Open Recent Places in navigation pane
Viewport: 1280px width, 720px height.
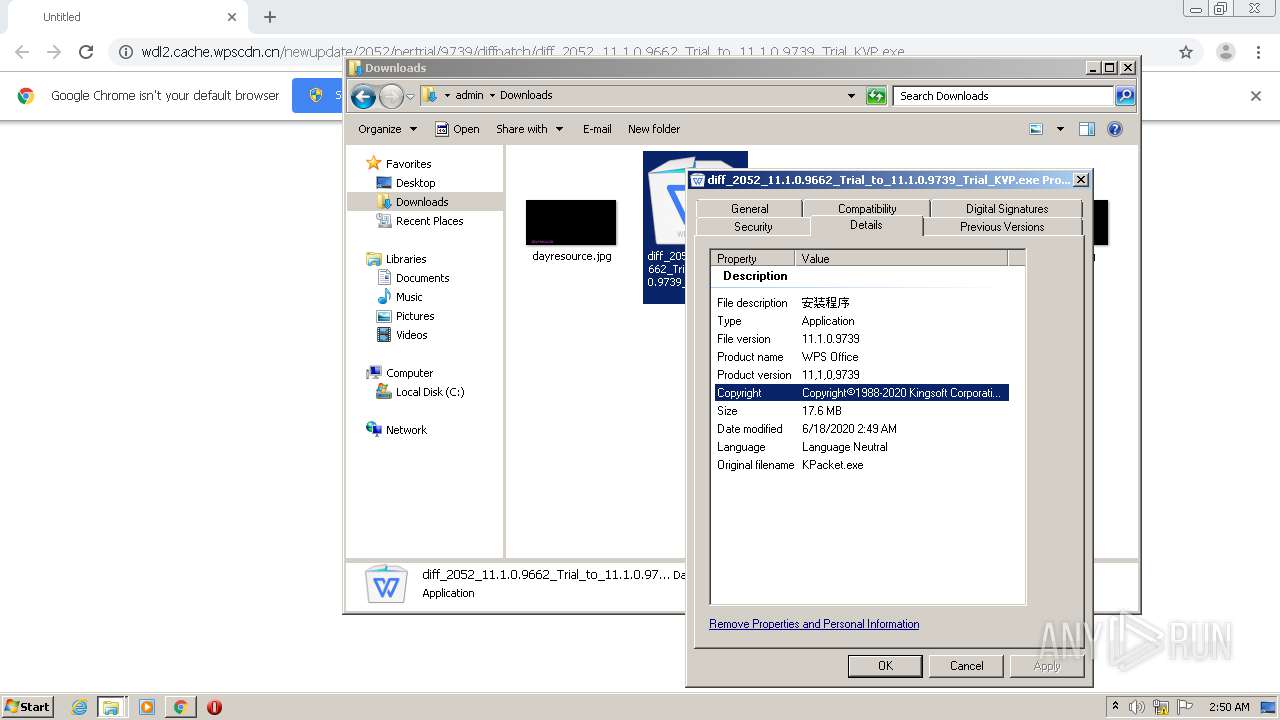(x=429, y=221)
